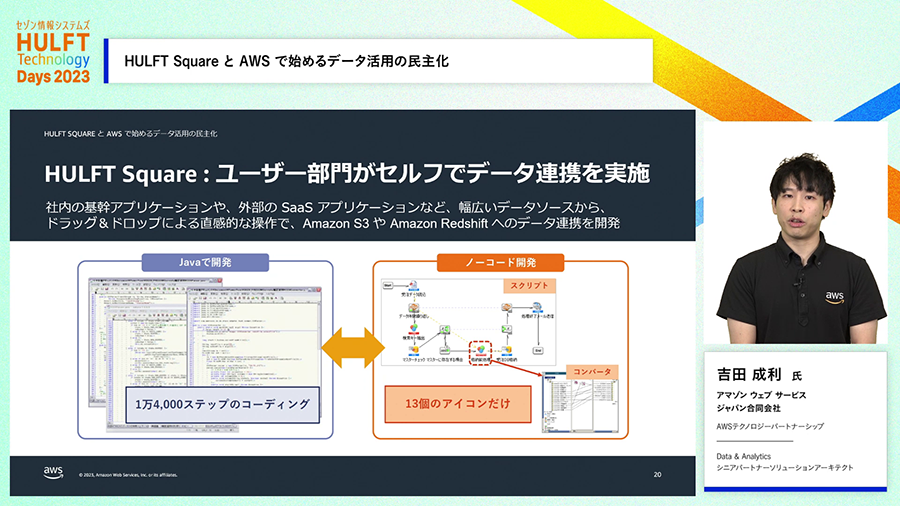The image size is (900, 506).
Task: Click the first flow icon right of Start
Action: tap(412, 286)
